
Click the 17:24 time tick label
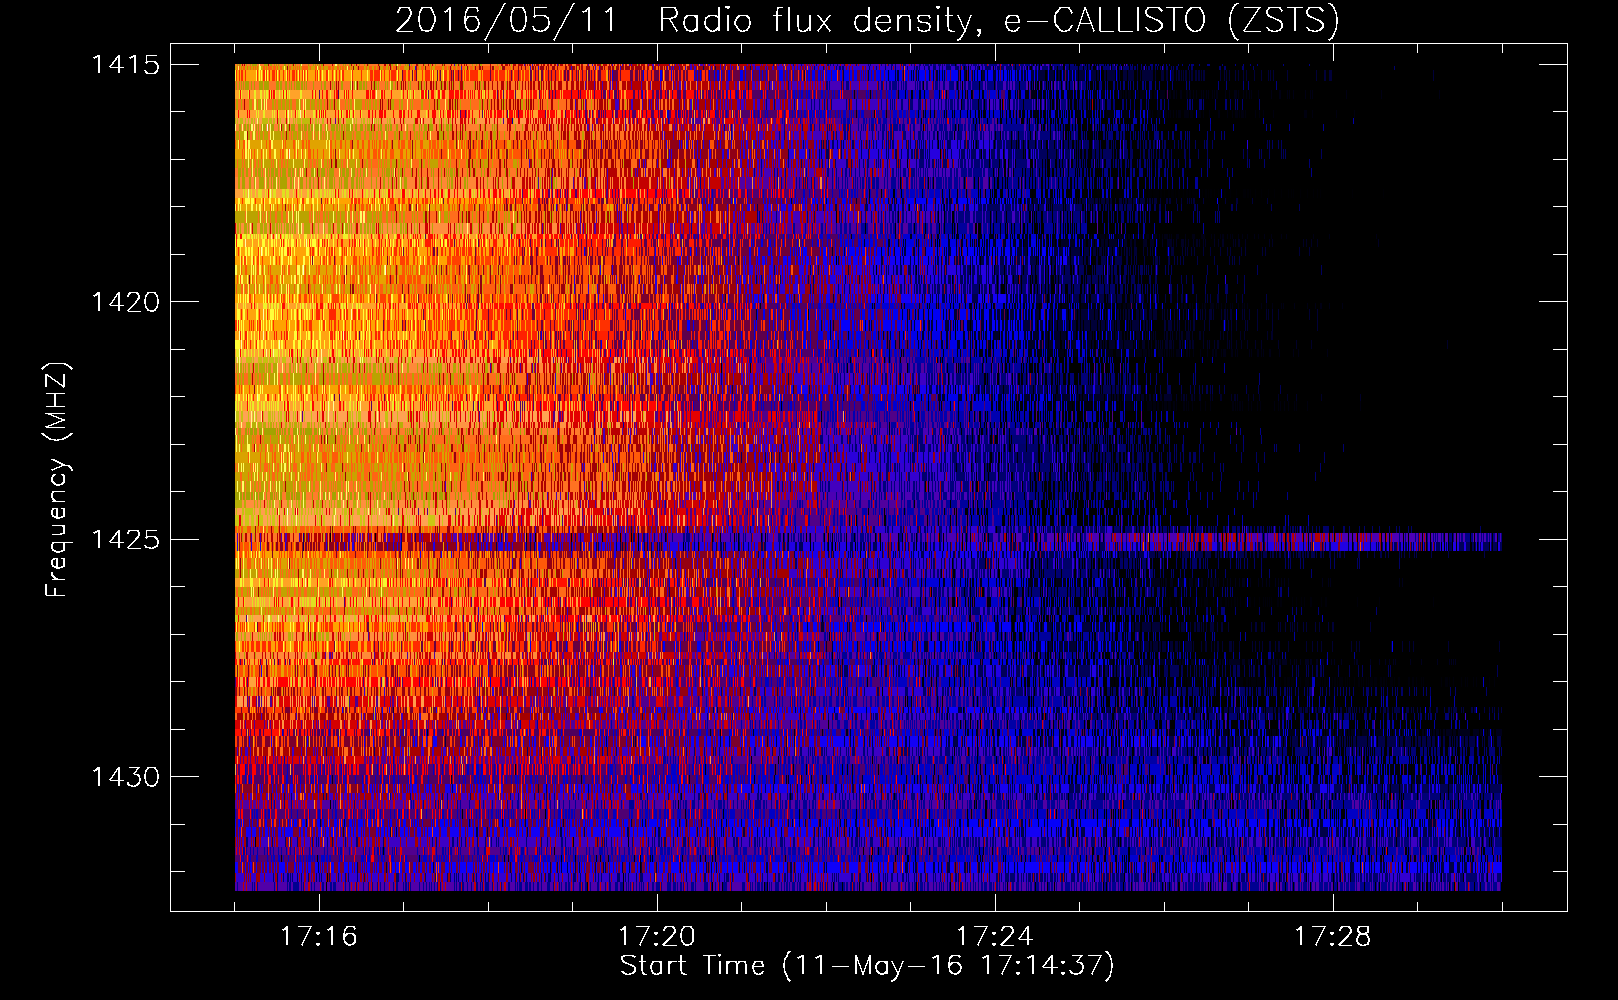995,937
